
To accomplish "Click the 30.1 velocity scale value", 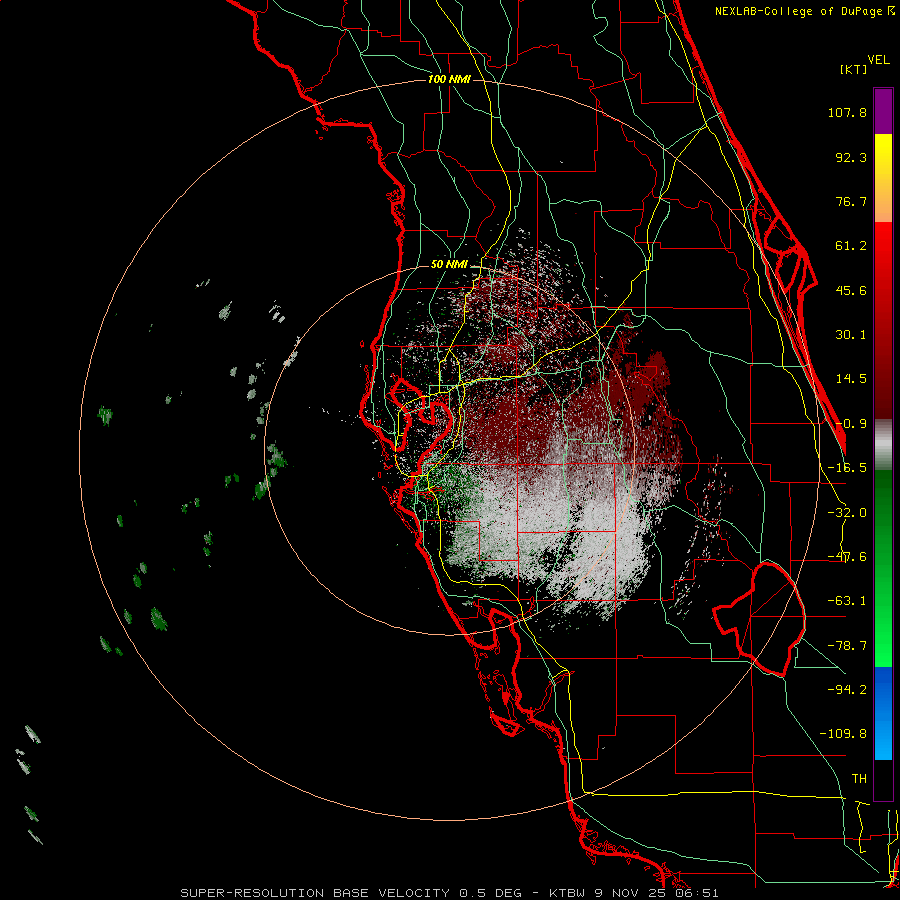I will (851, 335).
